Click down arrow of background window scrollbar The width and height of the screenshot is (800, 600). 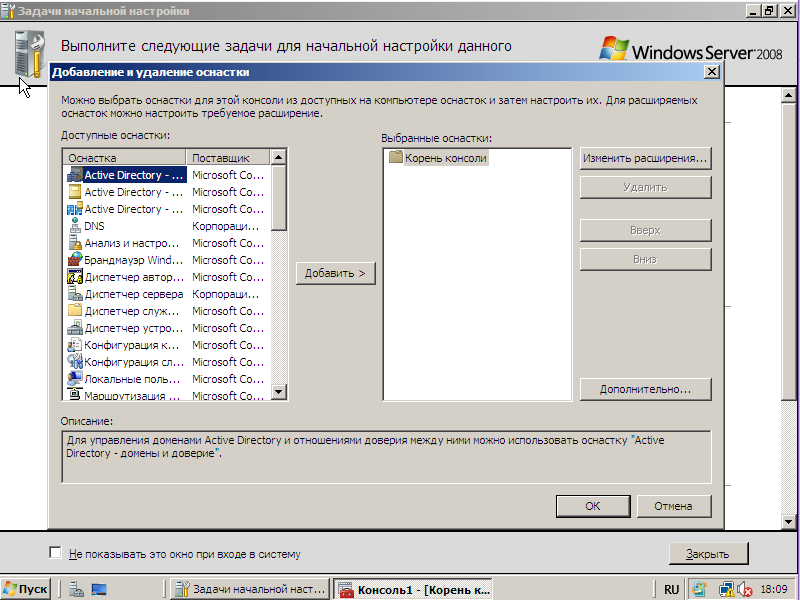788,521
